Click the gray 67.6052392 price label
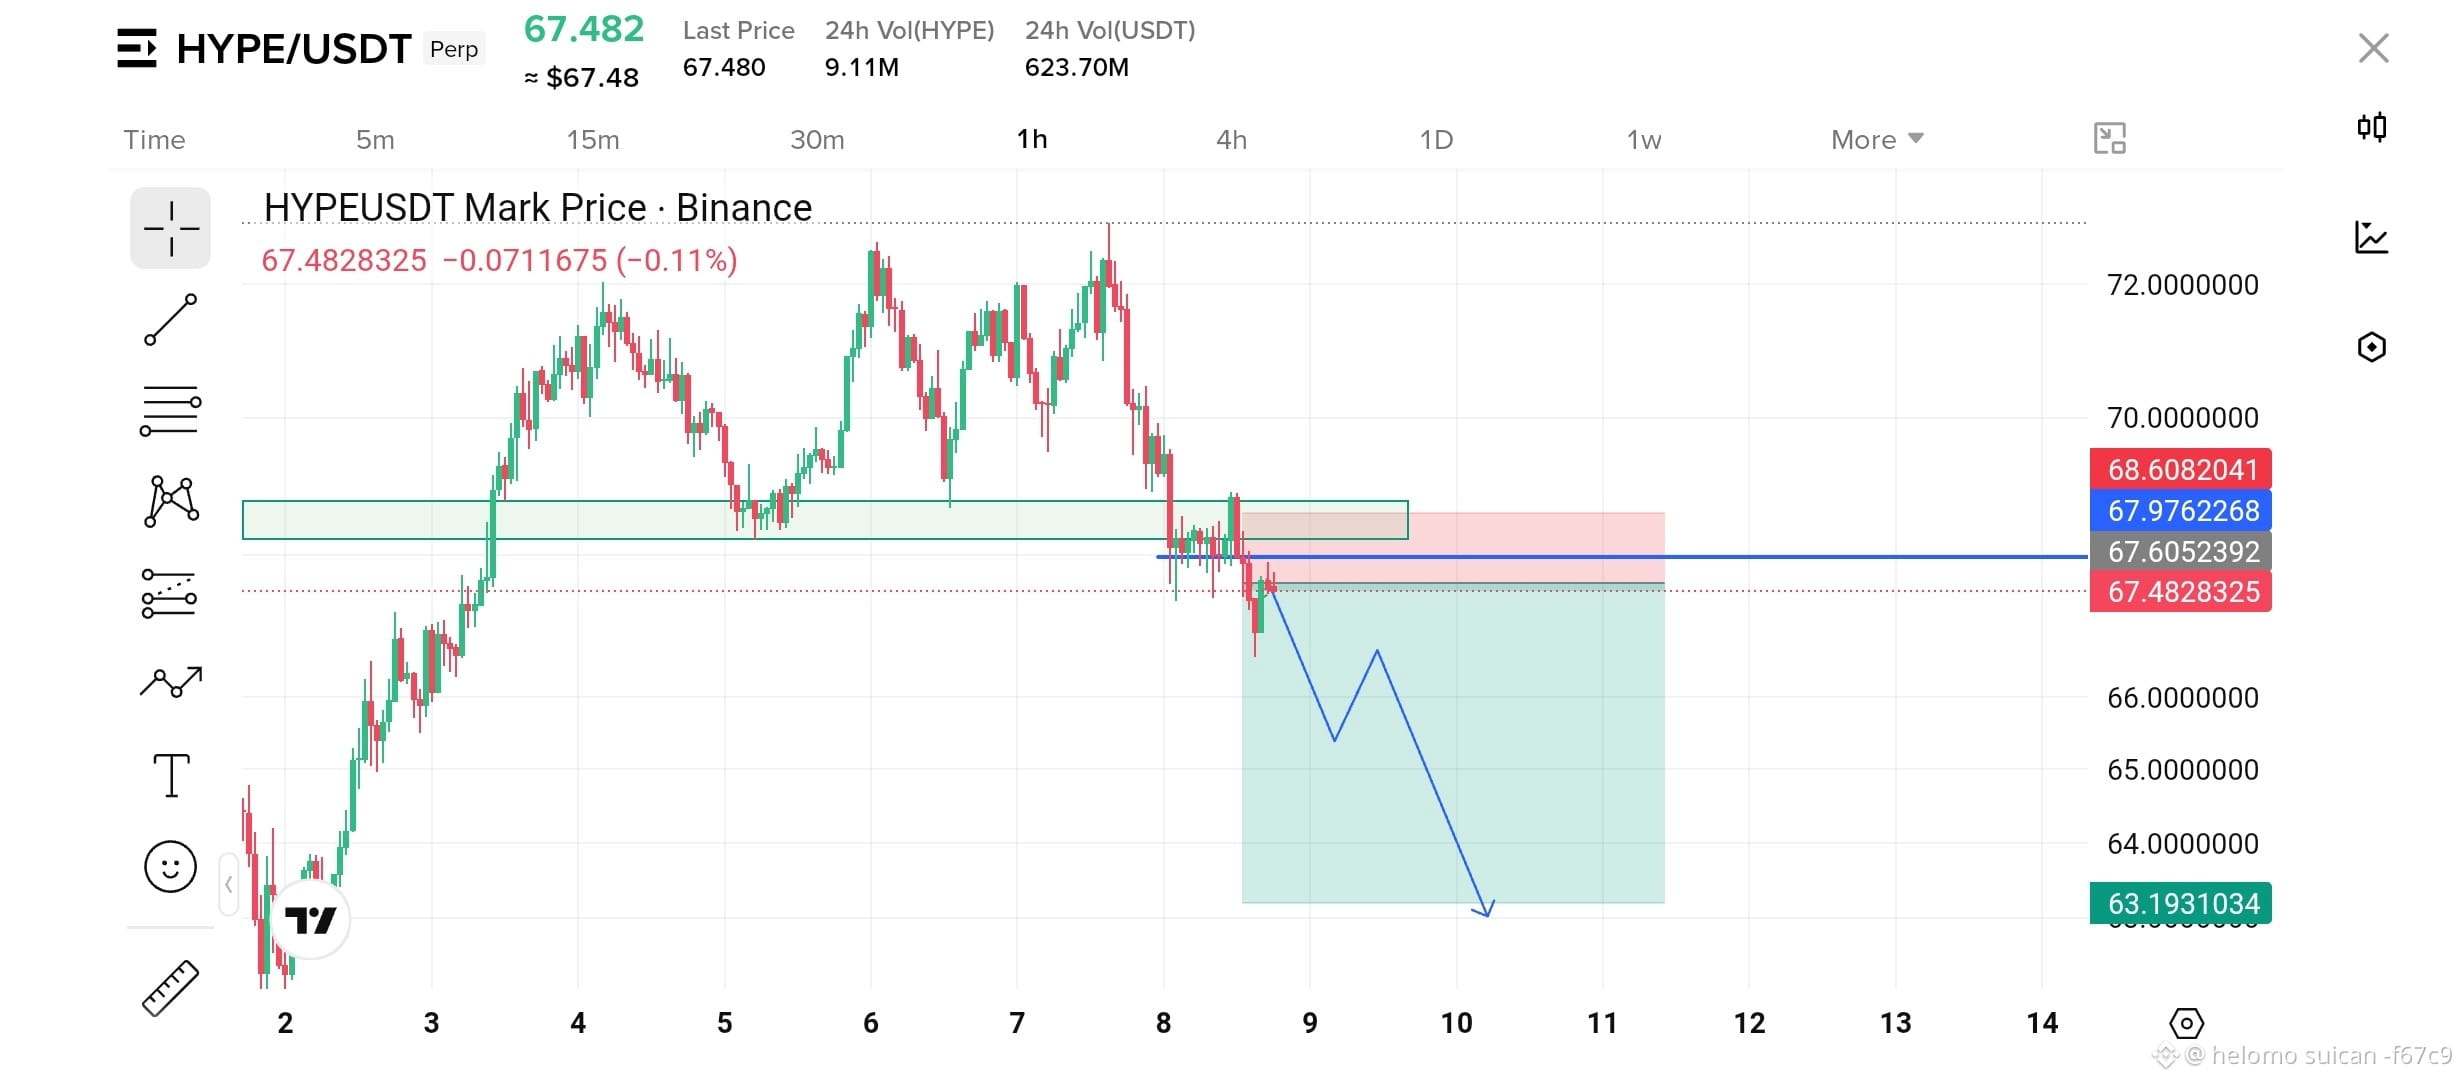 pos(2181,551)
